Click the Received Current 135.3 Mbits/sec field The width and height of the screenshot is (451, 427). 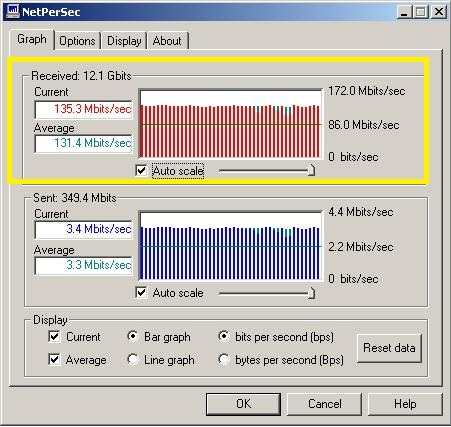pyautogui.click(x=83, y=109)
